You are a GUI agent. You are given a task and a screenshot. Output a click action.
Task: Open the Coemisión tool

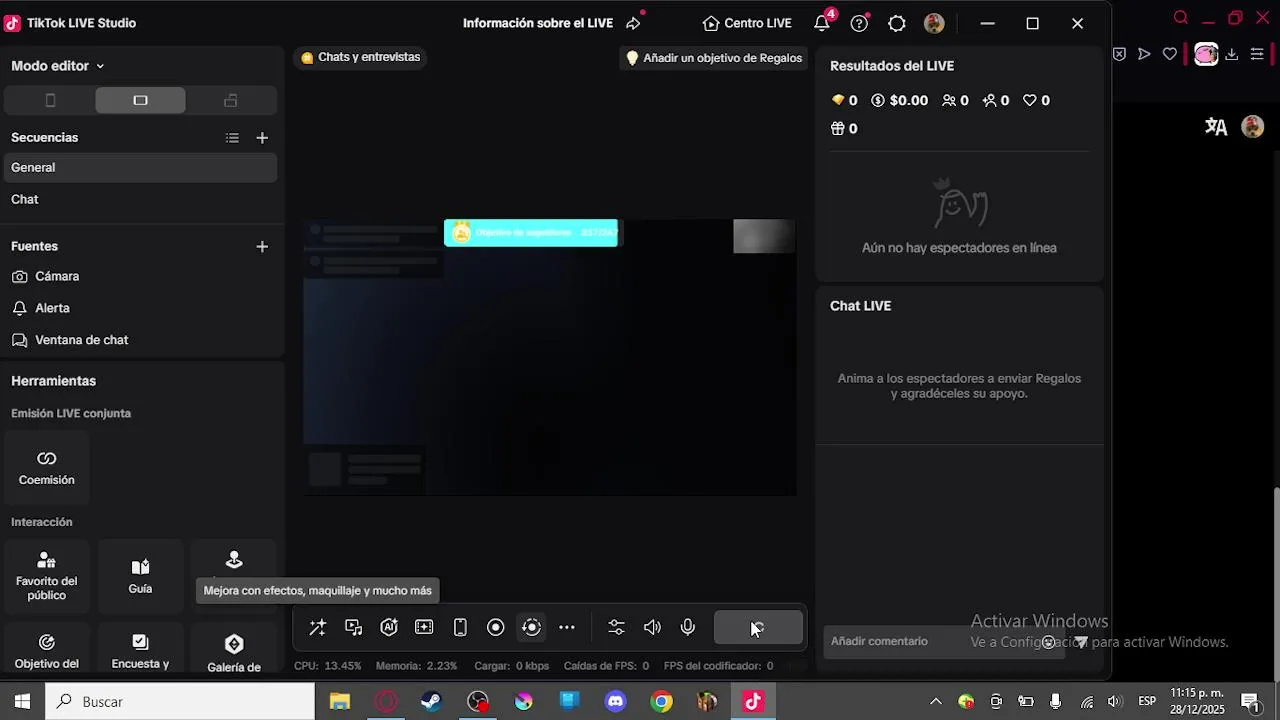point(47,468)
